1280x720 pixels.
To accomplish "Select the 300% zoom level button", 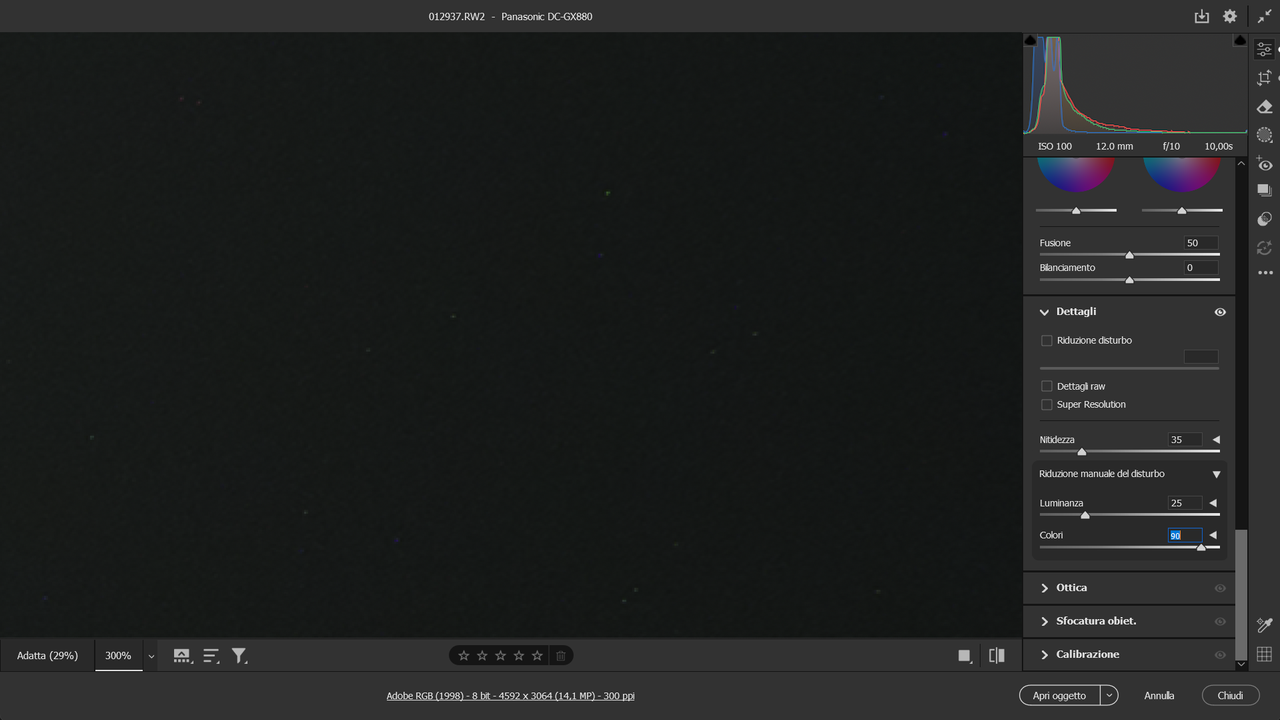I will pyautogui.click(x=118, y=656).
